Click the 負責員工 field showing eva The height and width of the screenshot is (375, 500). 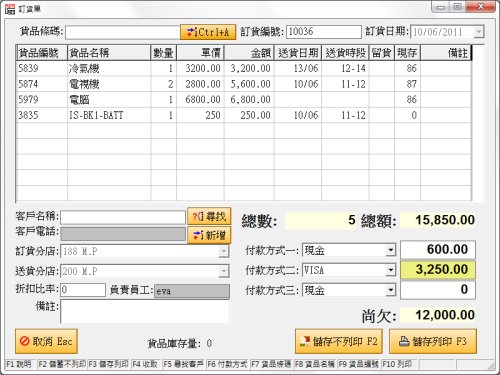point(192,291)
